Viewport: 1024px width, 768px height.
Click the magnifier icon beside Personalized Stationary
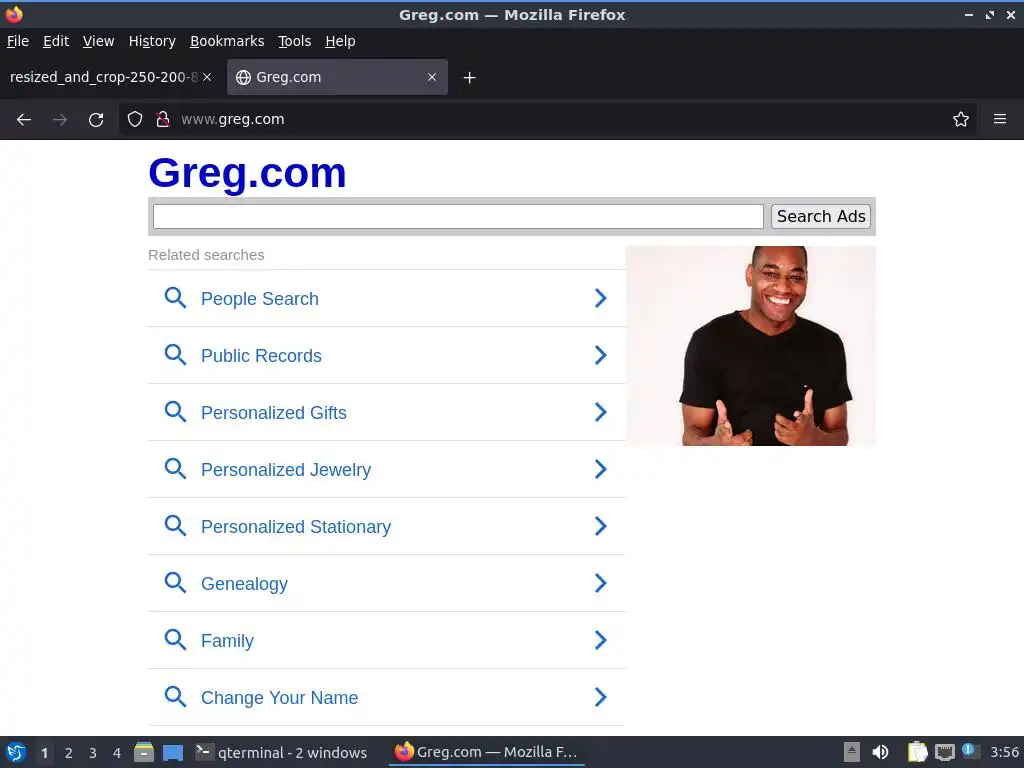(175, 526)
